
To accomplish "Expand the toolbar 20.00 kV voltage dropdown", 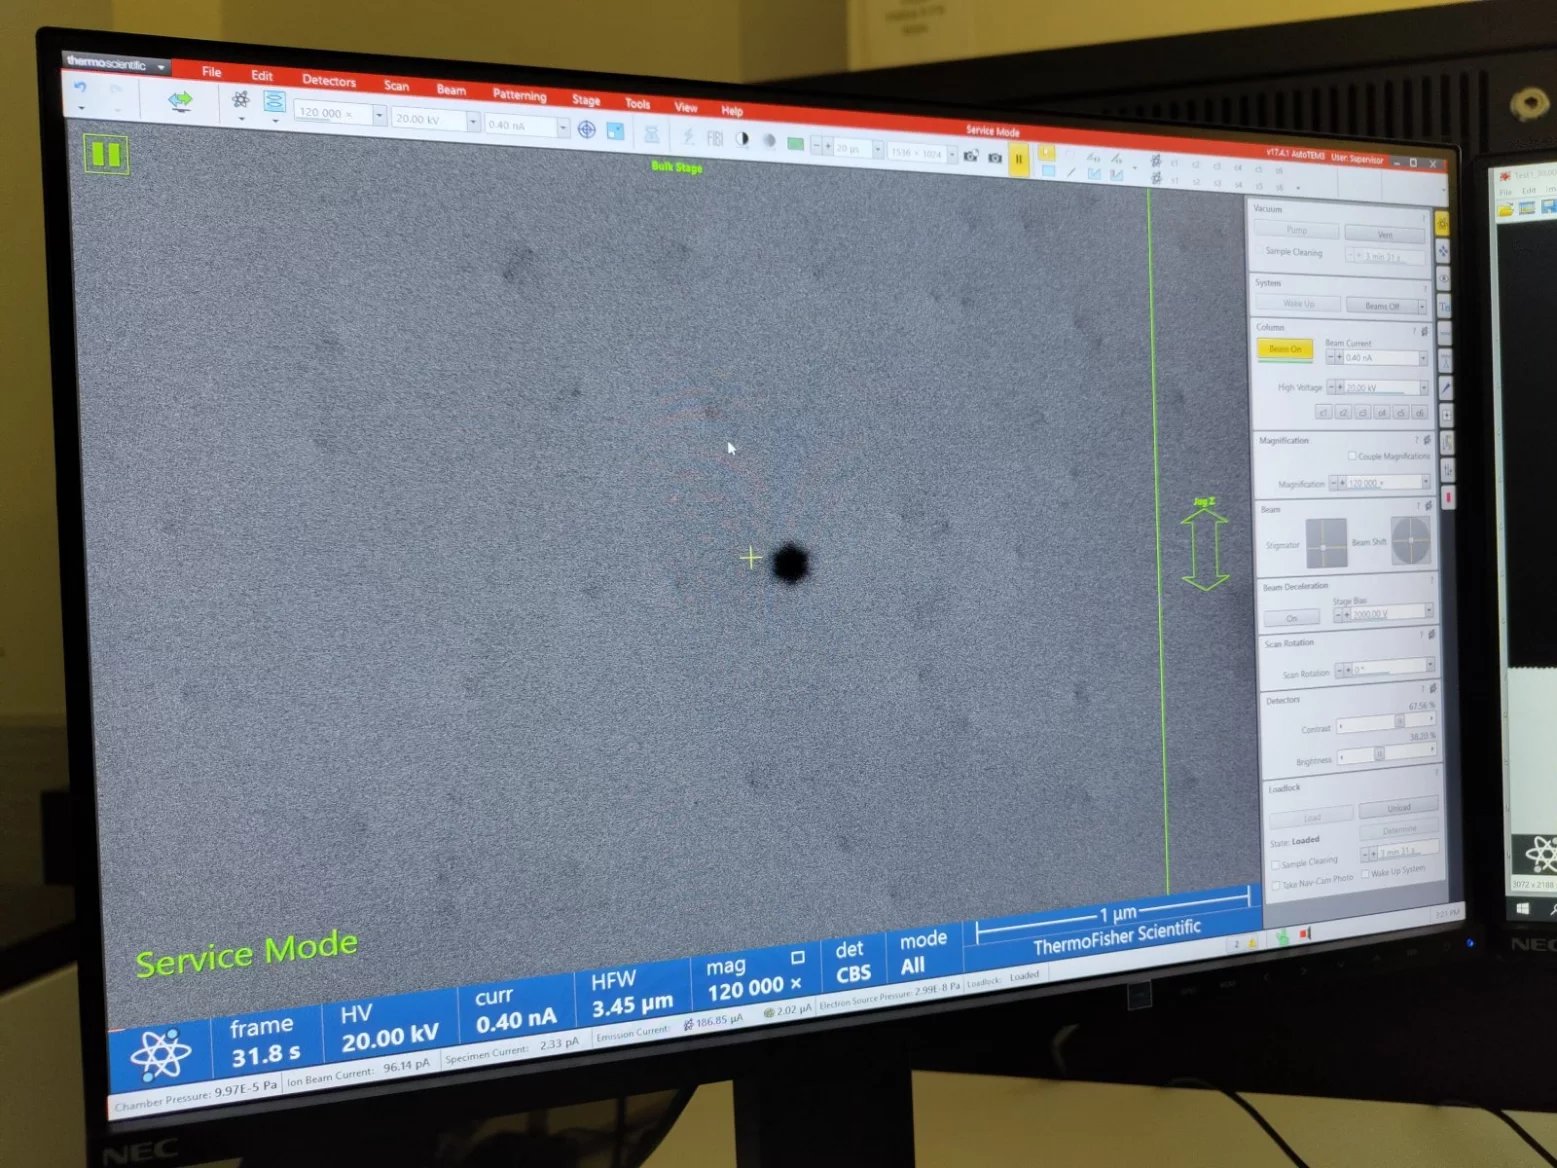I will tap(473, 122).
